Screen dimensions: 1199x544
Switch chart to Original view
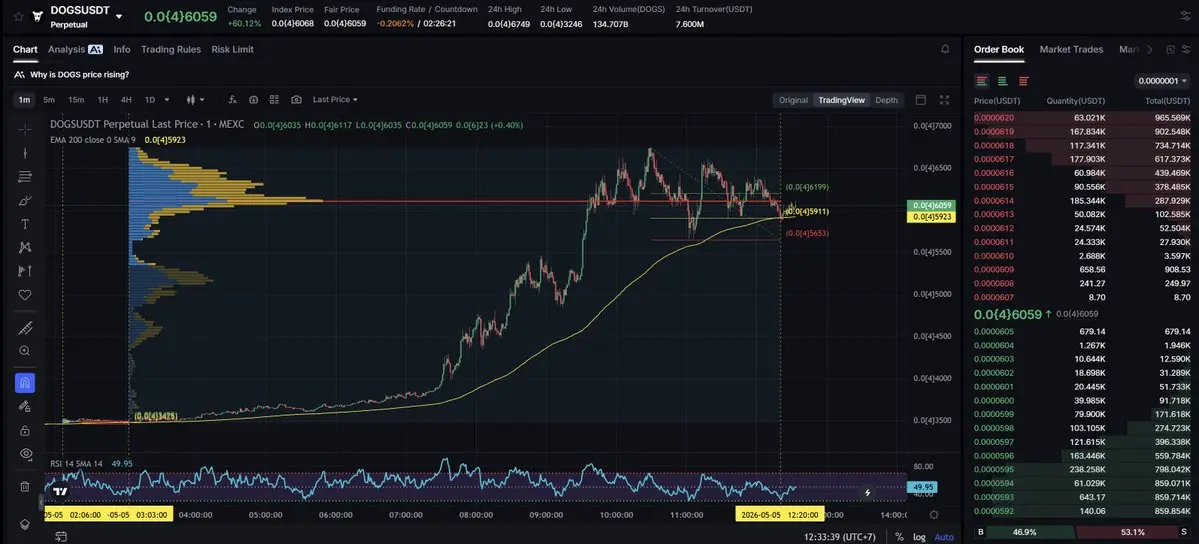(793, 99)
